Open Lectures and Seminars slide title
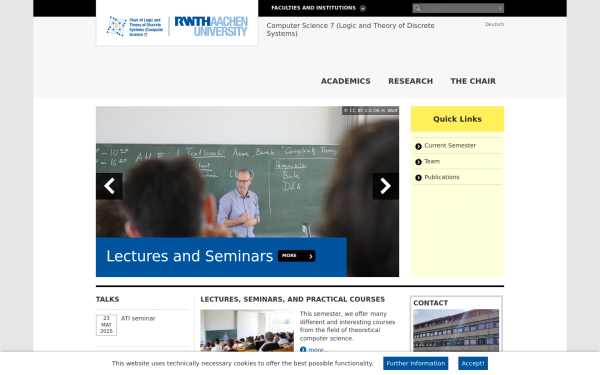Screen dimensions: 600x375 tap(189, 256)
